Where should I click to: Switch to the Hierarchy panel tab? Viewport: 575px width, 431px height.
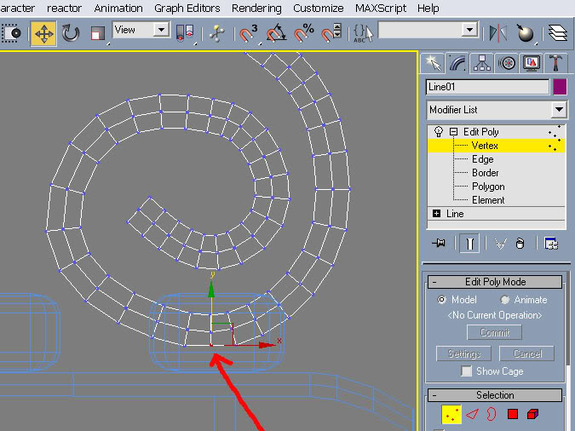click(x=482, y=63)
